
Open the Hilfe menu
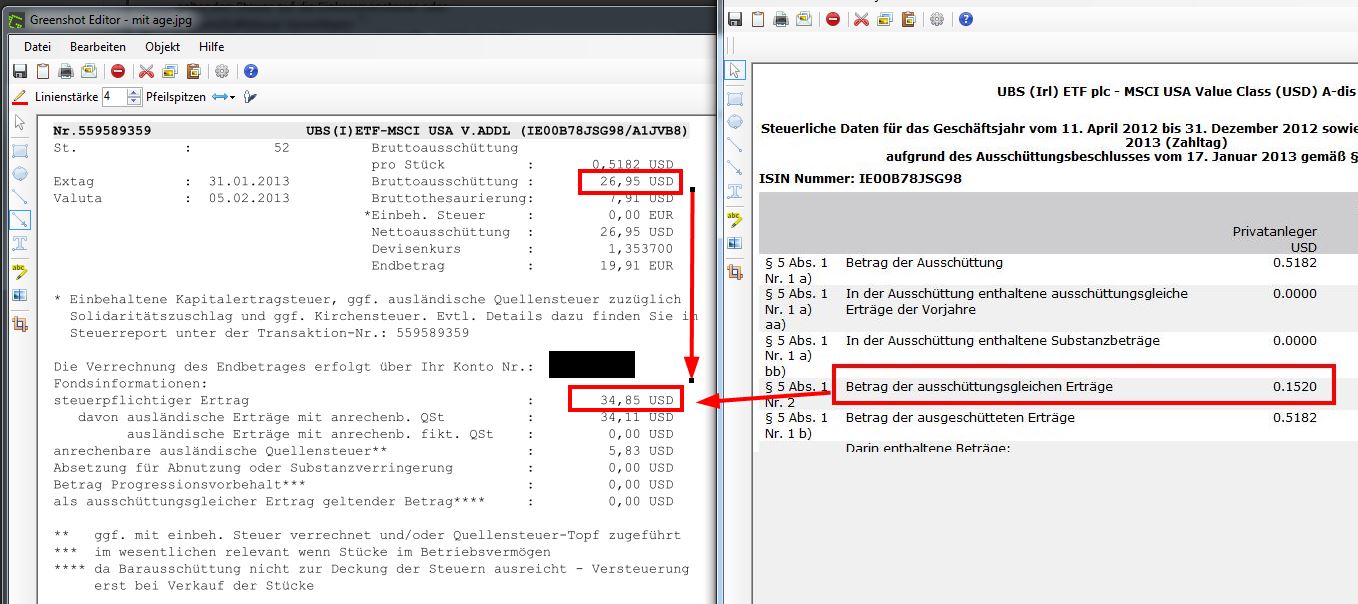(x=211, y=47)
